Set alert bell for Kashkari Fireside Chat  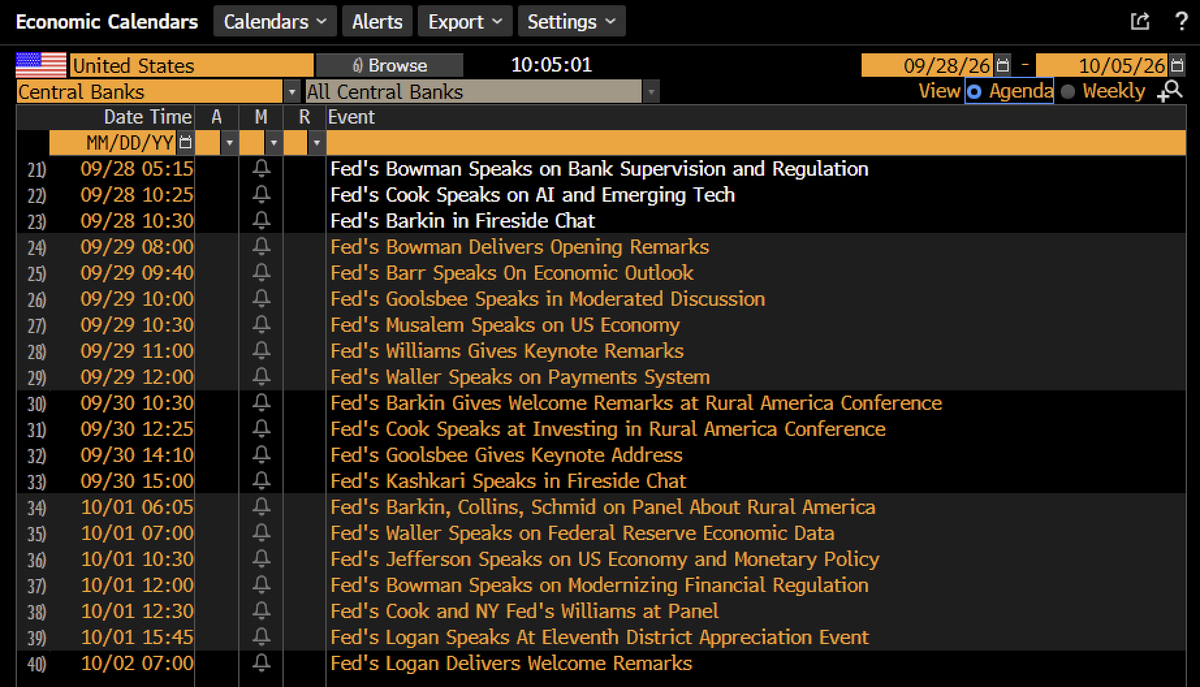click(261, 481)
